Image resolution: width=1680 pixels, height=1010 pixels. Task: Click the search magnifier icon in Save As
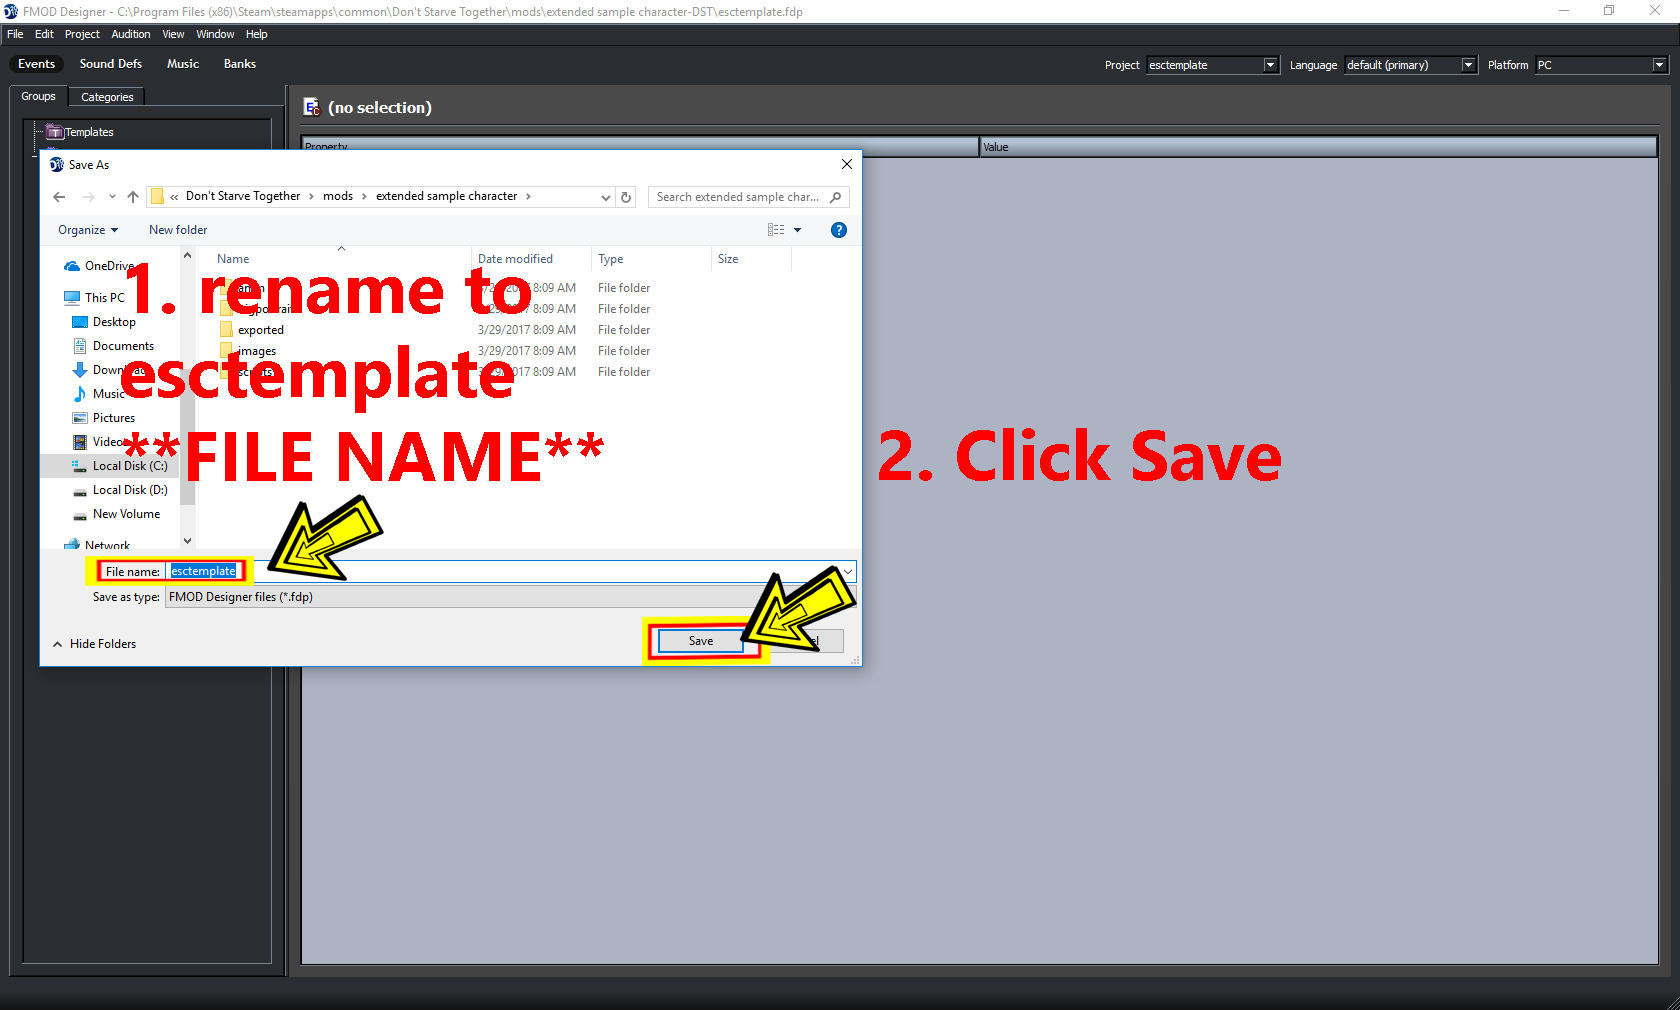836,197
